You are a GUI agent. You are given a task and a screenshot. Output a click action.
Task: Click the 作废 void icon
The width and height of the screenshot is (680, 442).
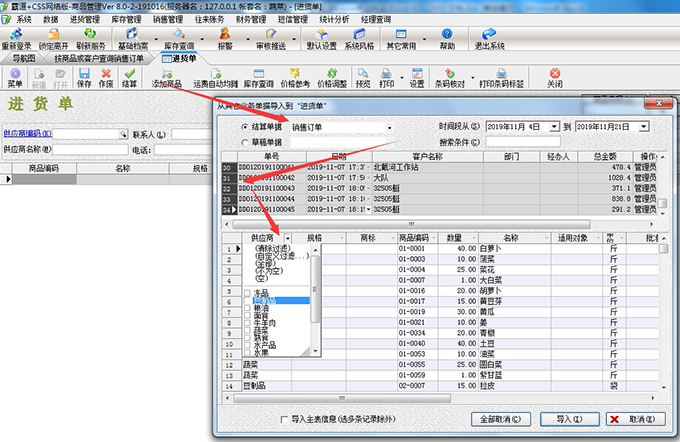point(106,73)
